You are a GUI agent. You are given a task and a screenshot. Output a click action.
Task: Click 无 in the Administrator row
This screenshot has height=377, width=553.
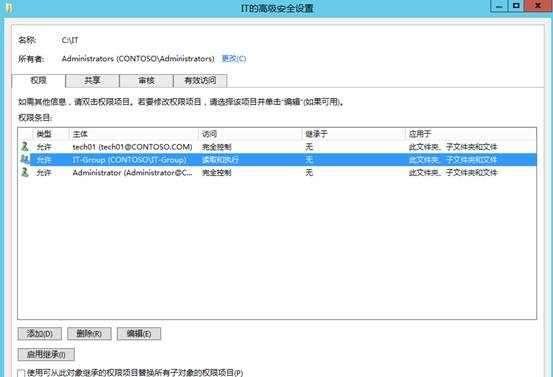coord(309,173)
